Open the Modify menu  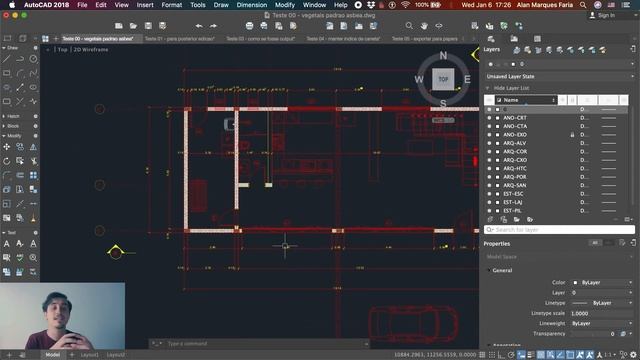tap(284, 5)
